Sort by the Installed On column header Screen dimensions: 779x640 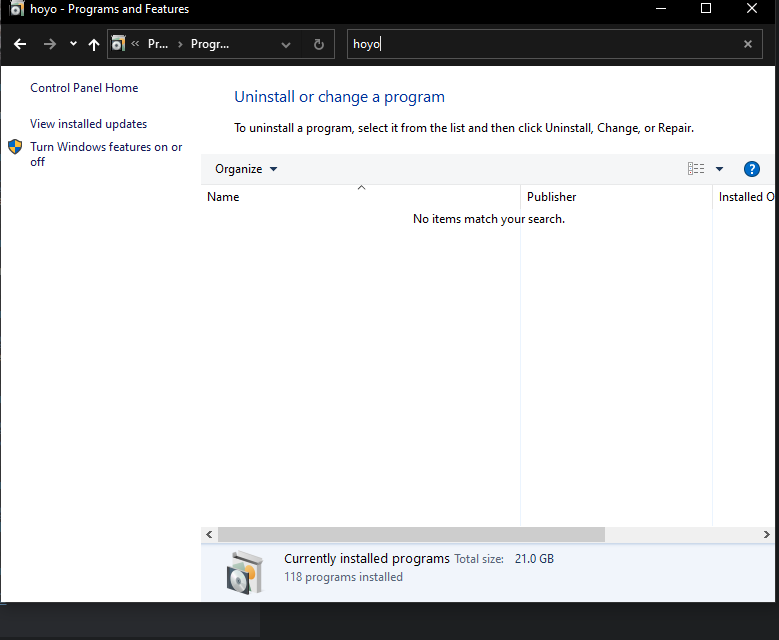[744, 197]
